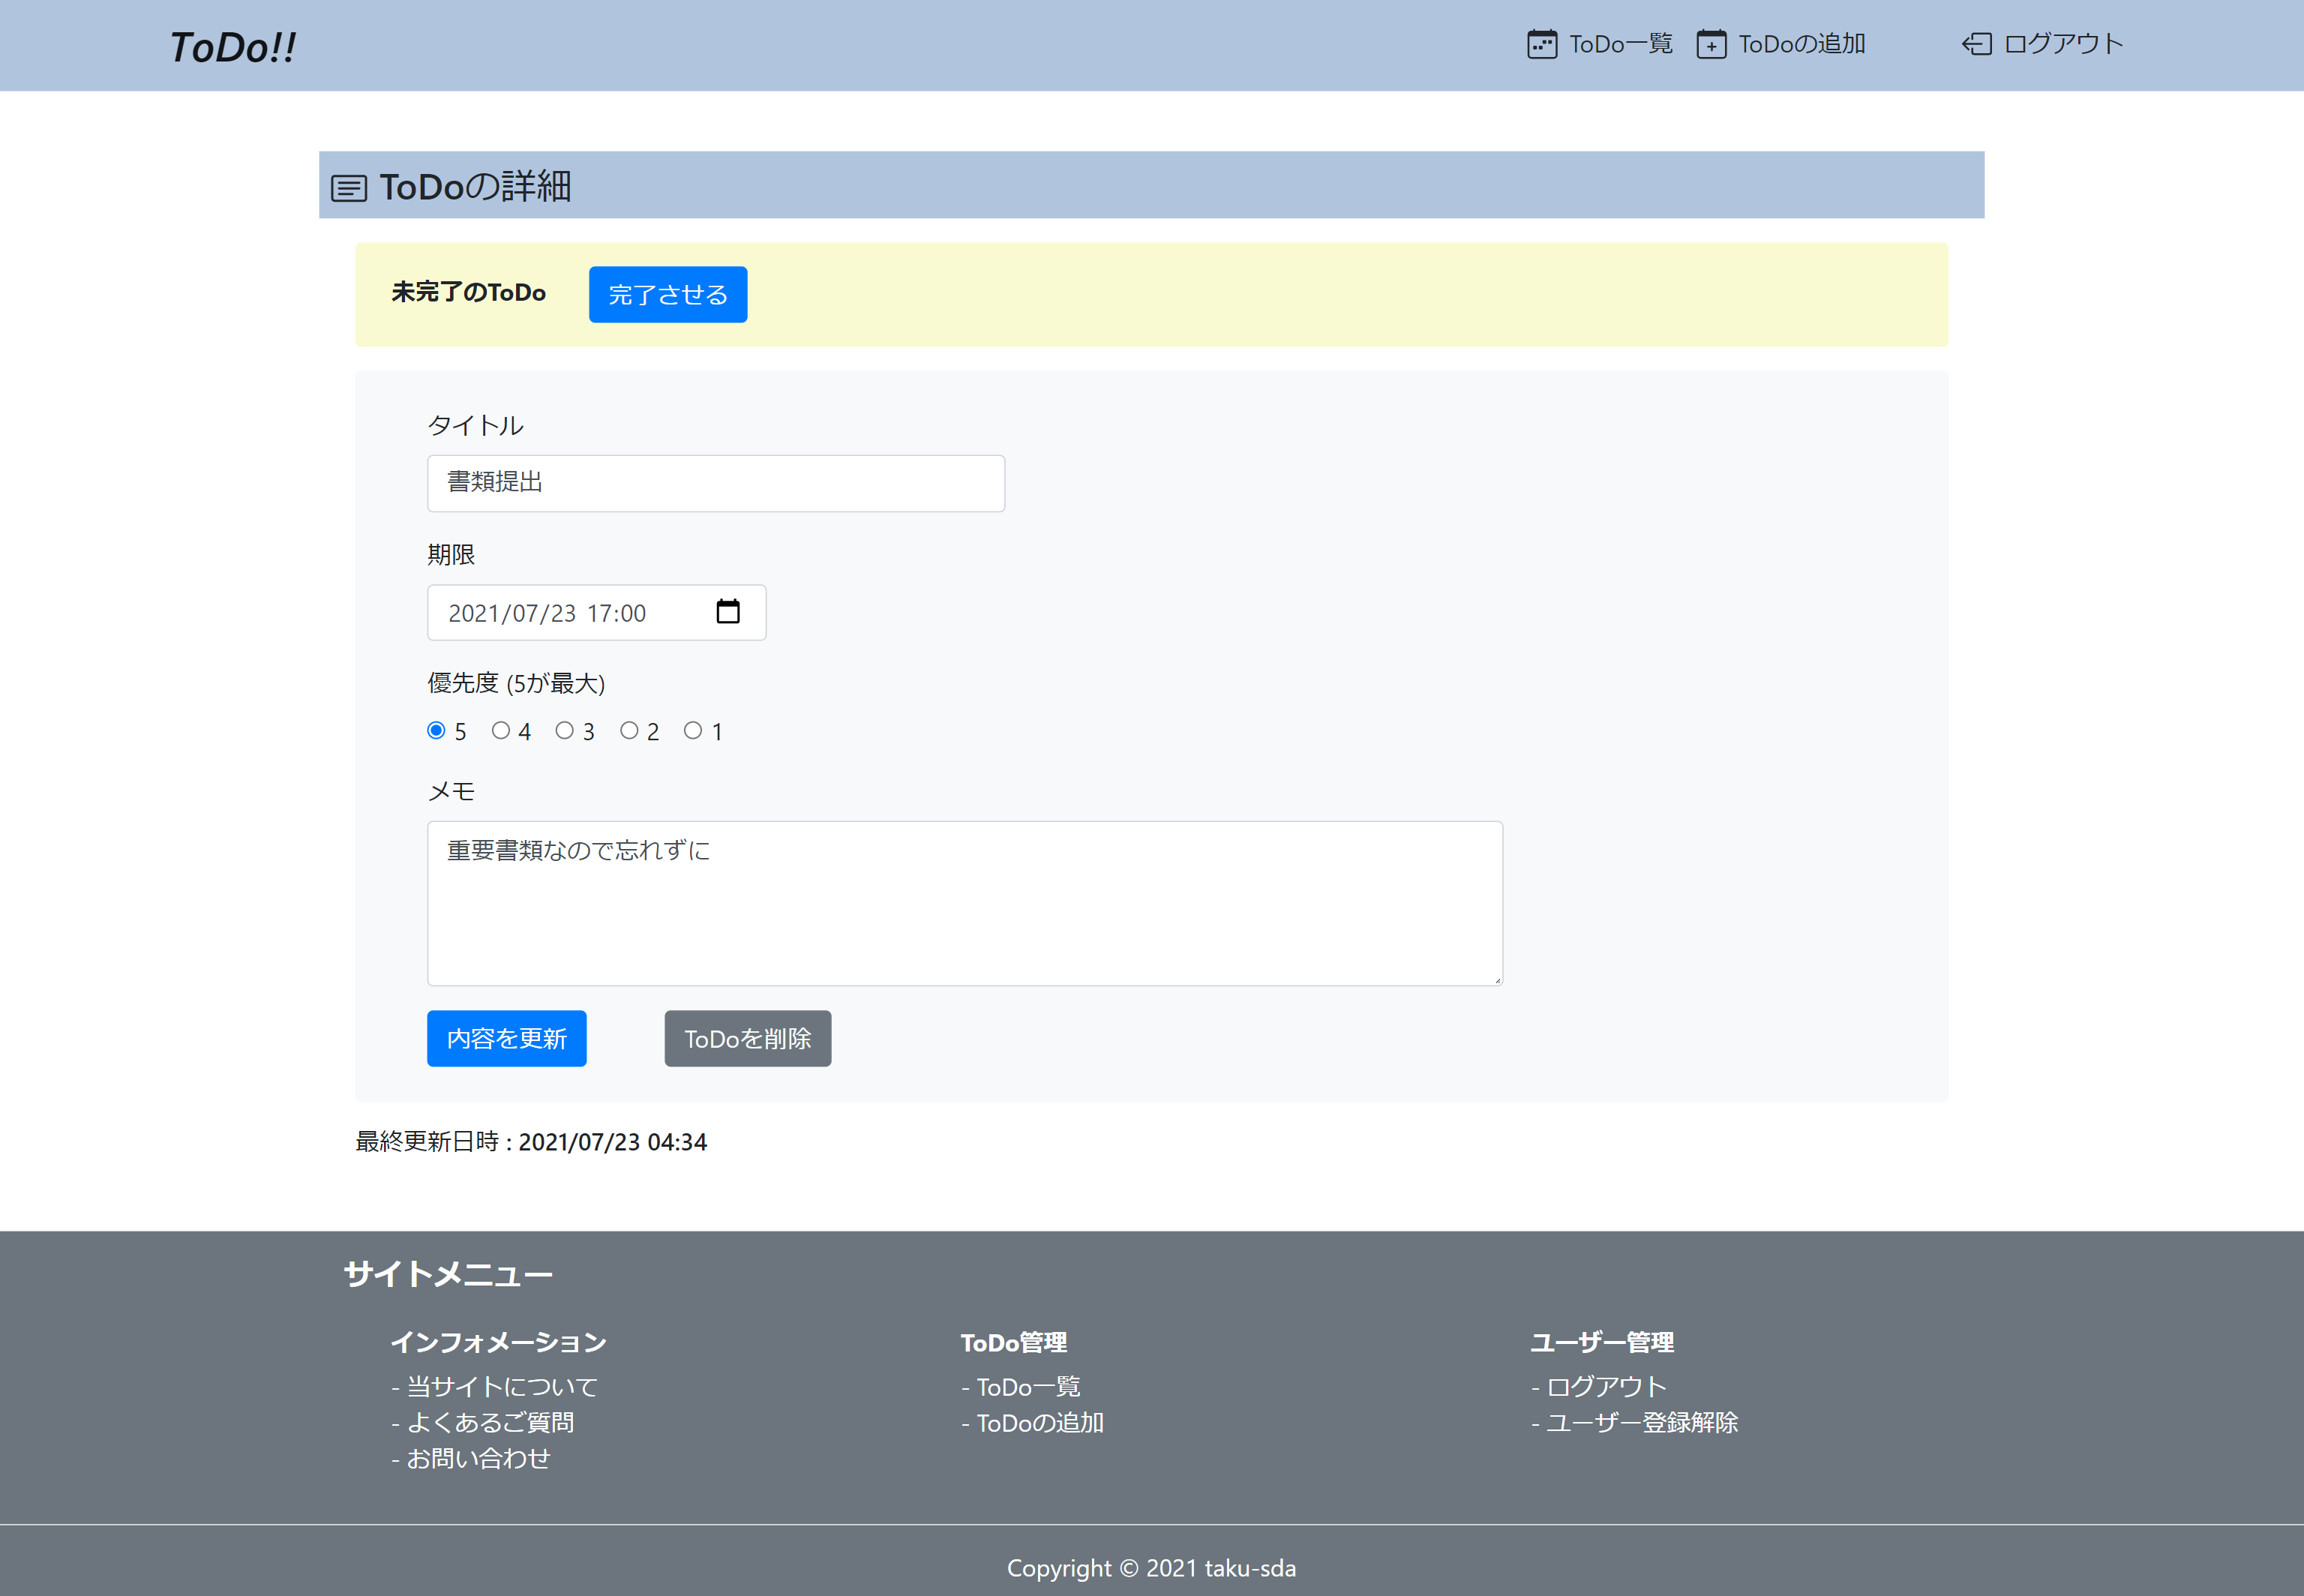Open ToDoの追加 in the top navigation
This screenshot has width=2304, height=1596.
point(1801,44)
